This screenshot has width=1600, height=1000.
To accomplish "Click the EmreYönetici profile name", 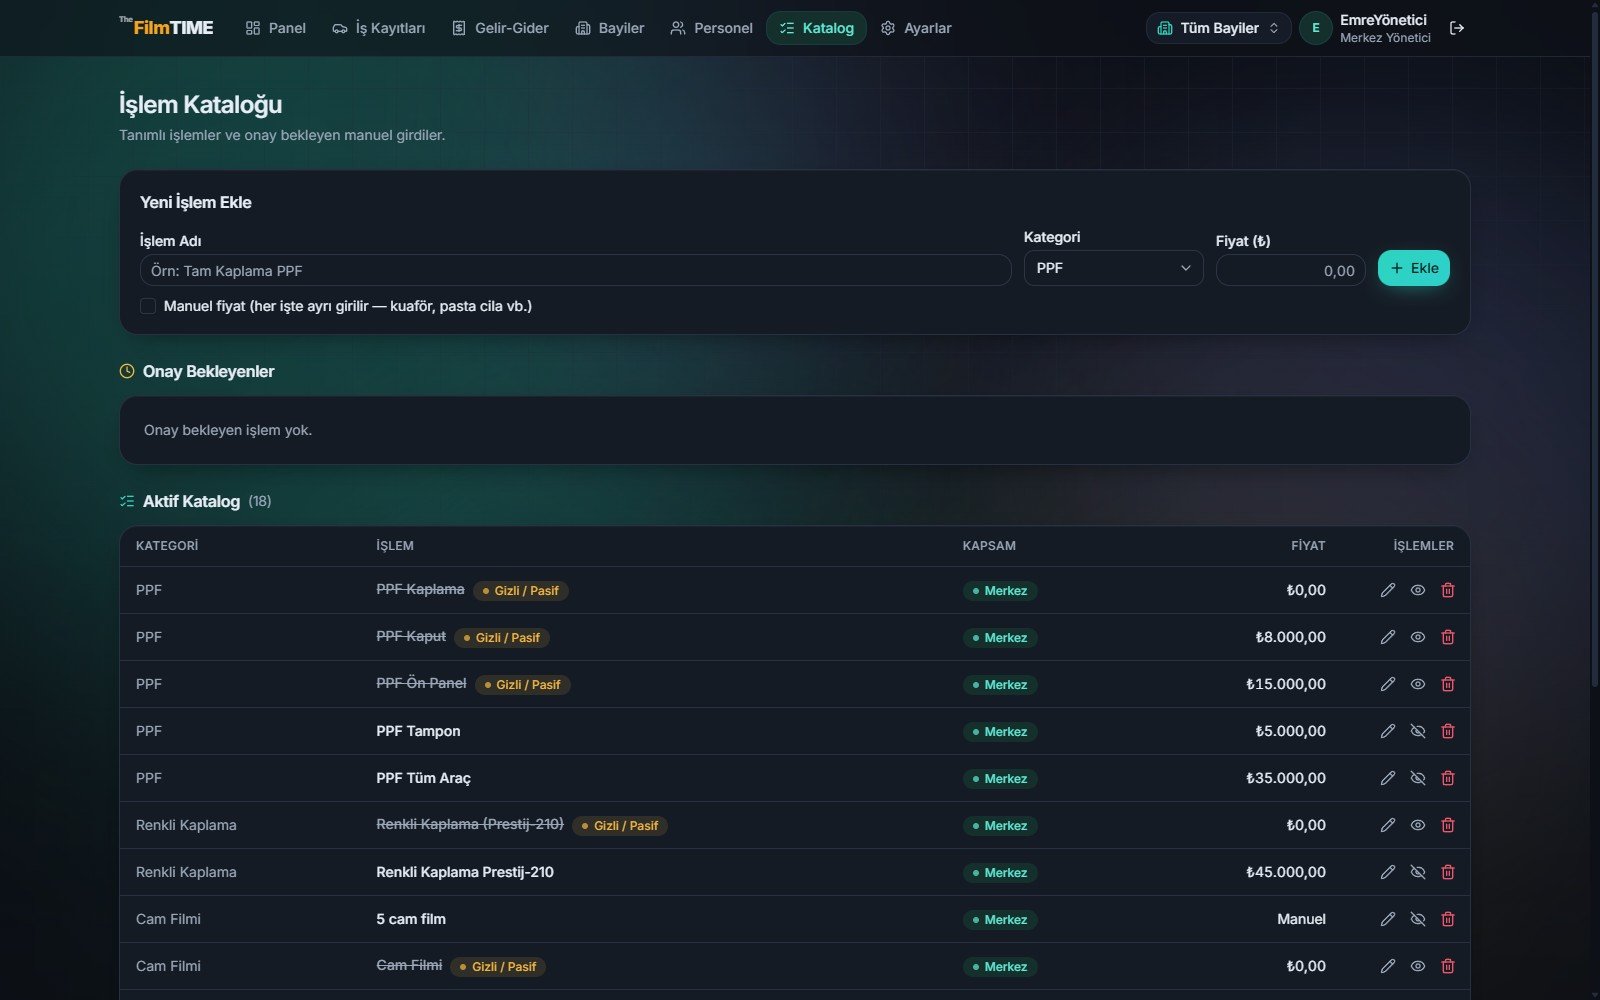I will [1383, 20].
